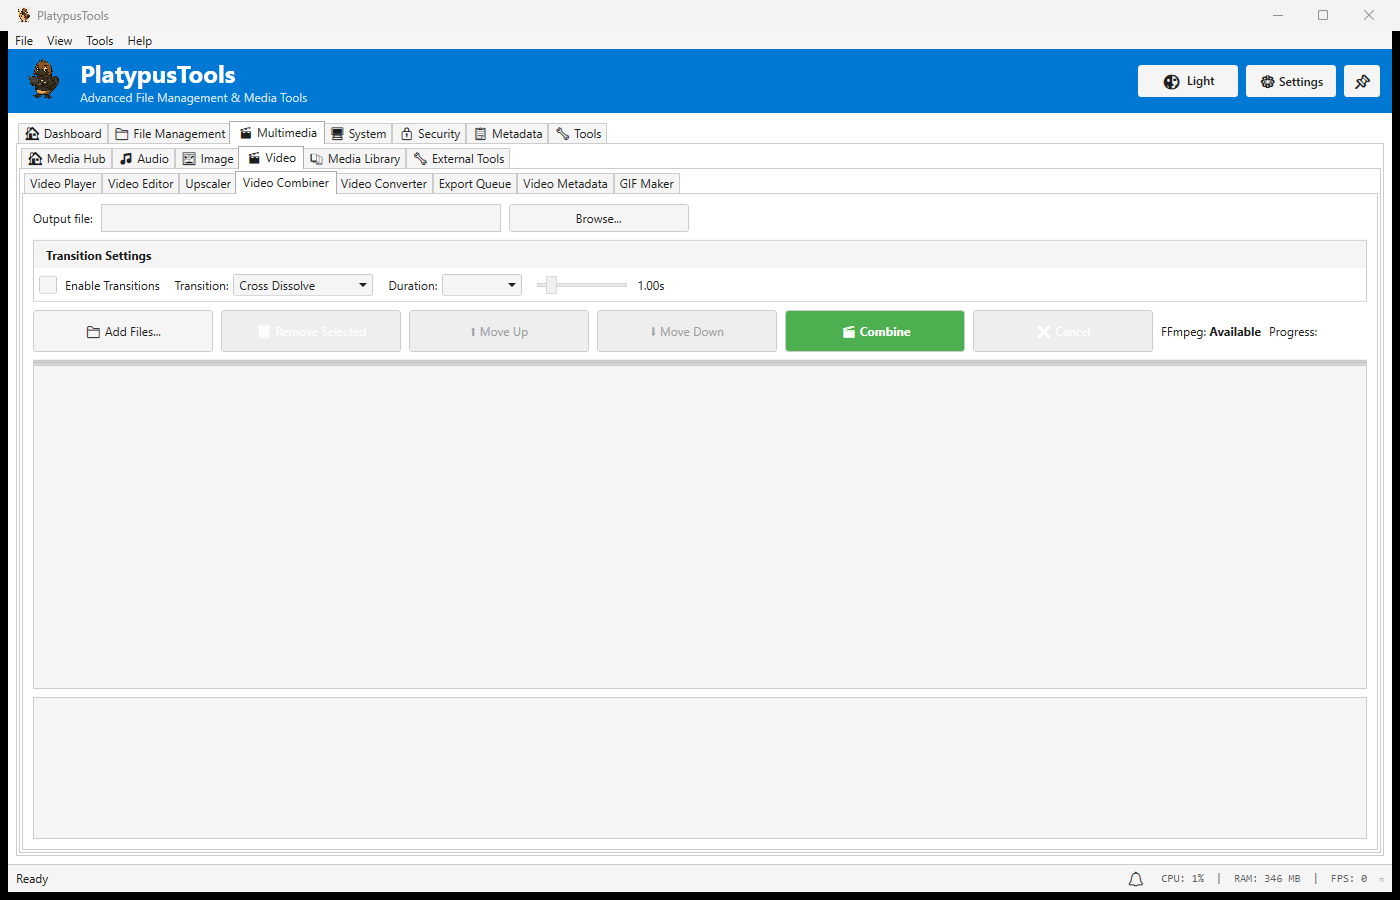
Task: Switch to the Video Converter tab
Action: coord(383,184)
